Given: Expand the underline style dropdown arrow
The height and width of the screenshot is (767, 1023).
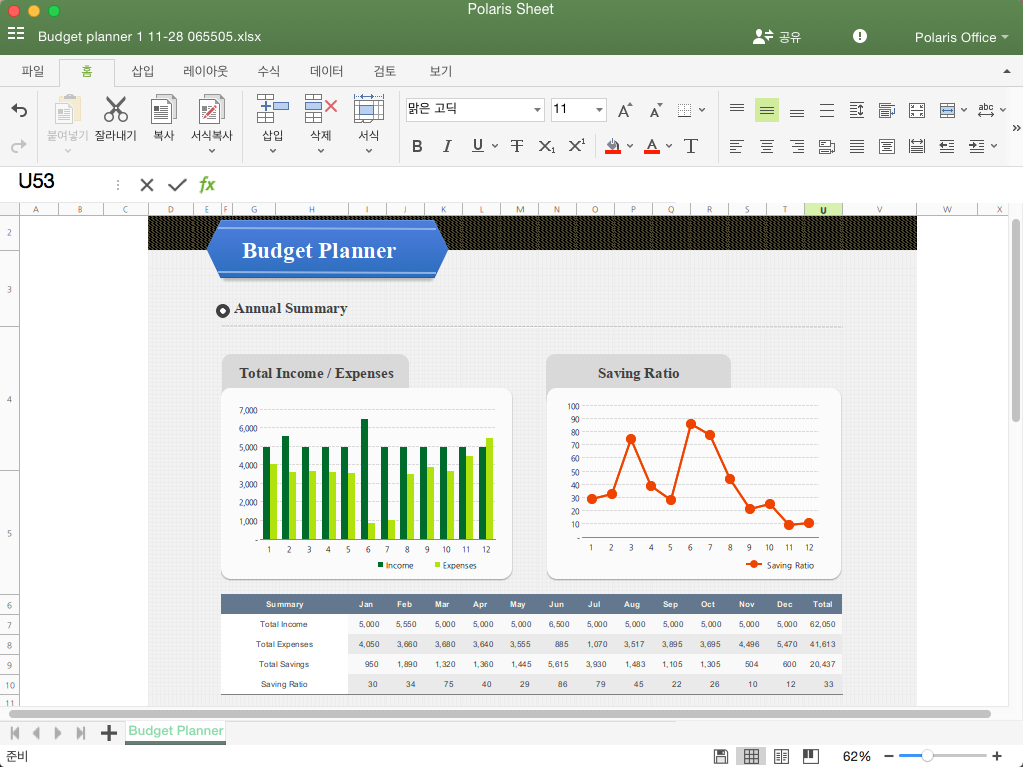Looking at the screenshot, I should (495, 146).
